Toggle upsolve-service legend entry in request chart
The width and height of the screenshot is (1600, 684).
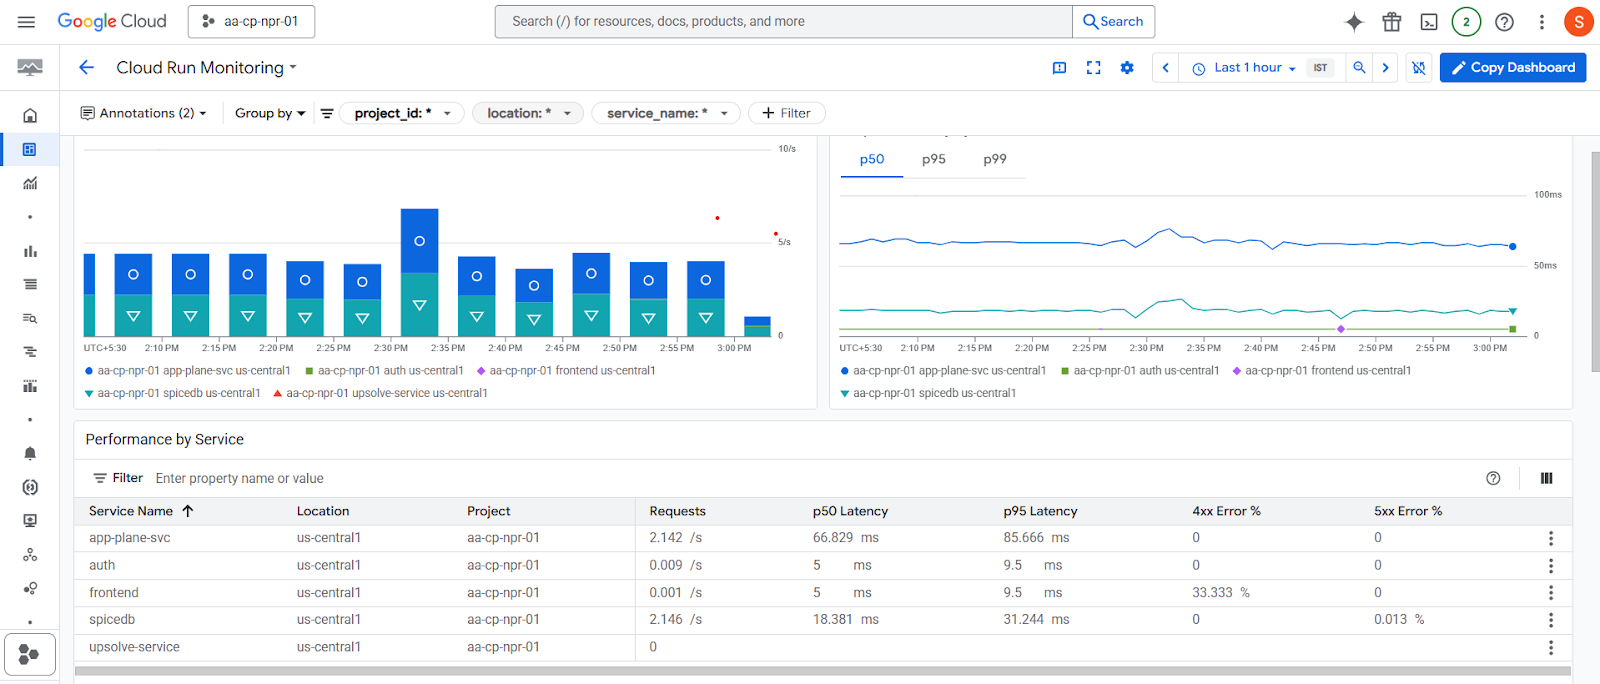click(x=380, y=393)
